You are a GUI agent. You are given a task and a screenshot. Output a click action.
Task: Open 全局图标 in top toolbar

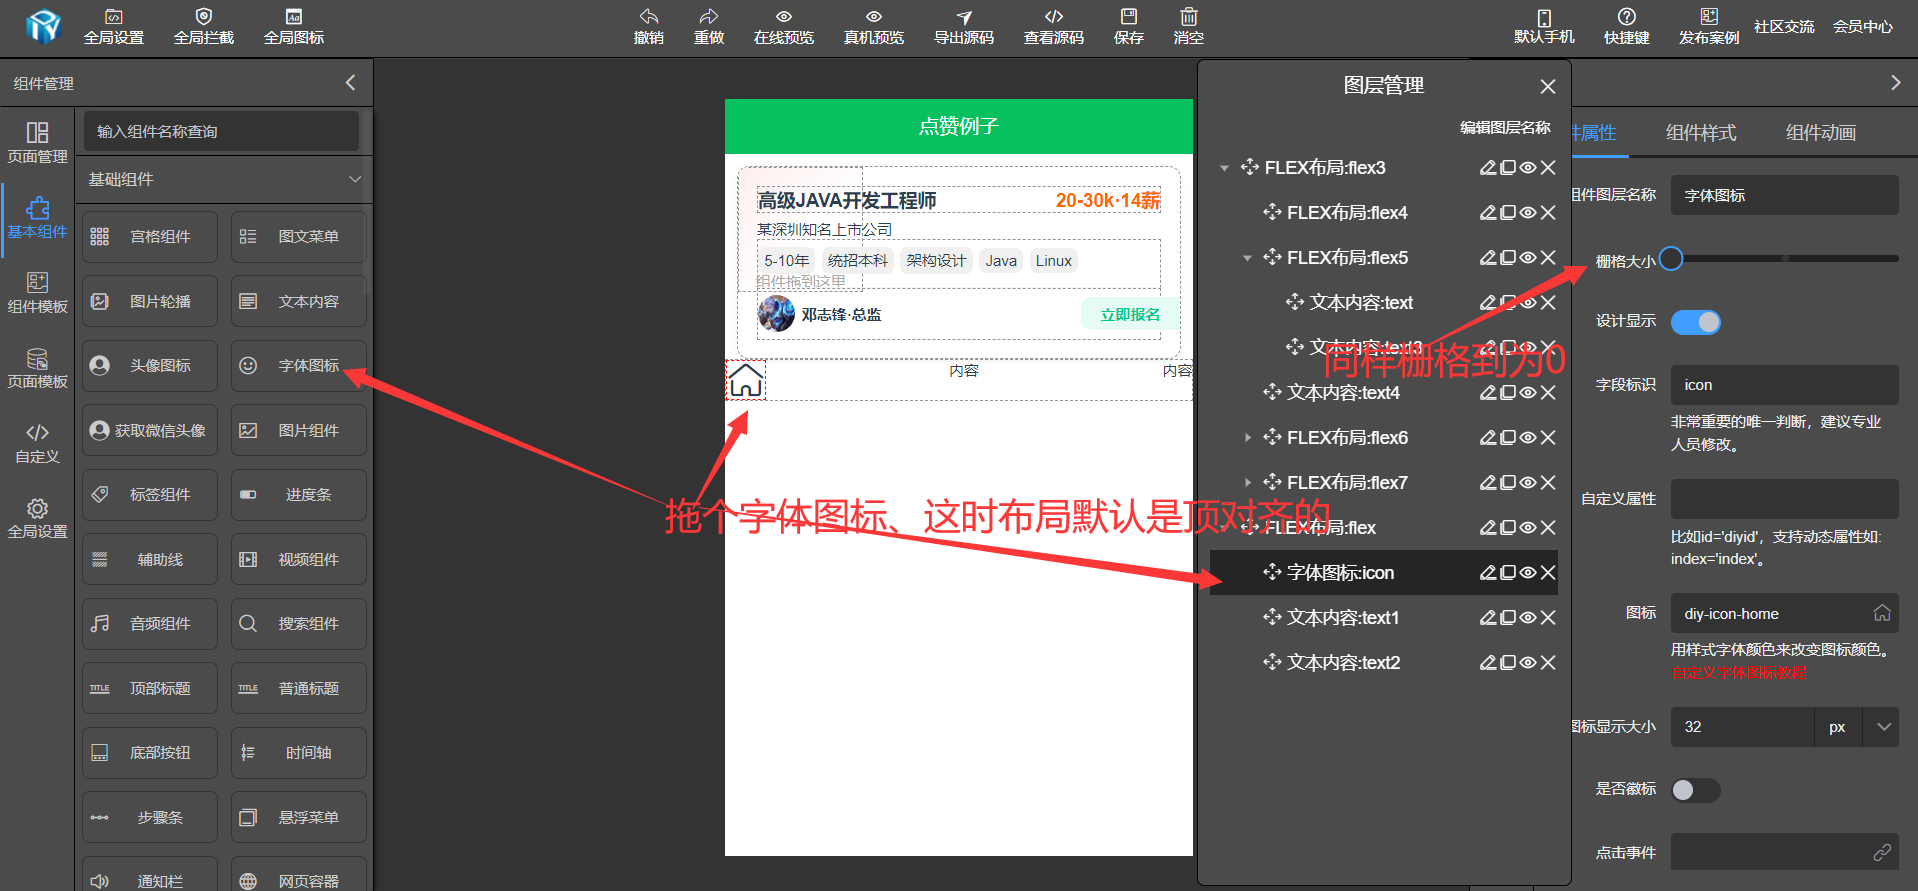point(293,26)
